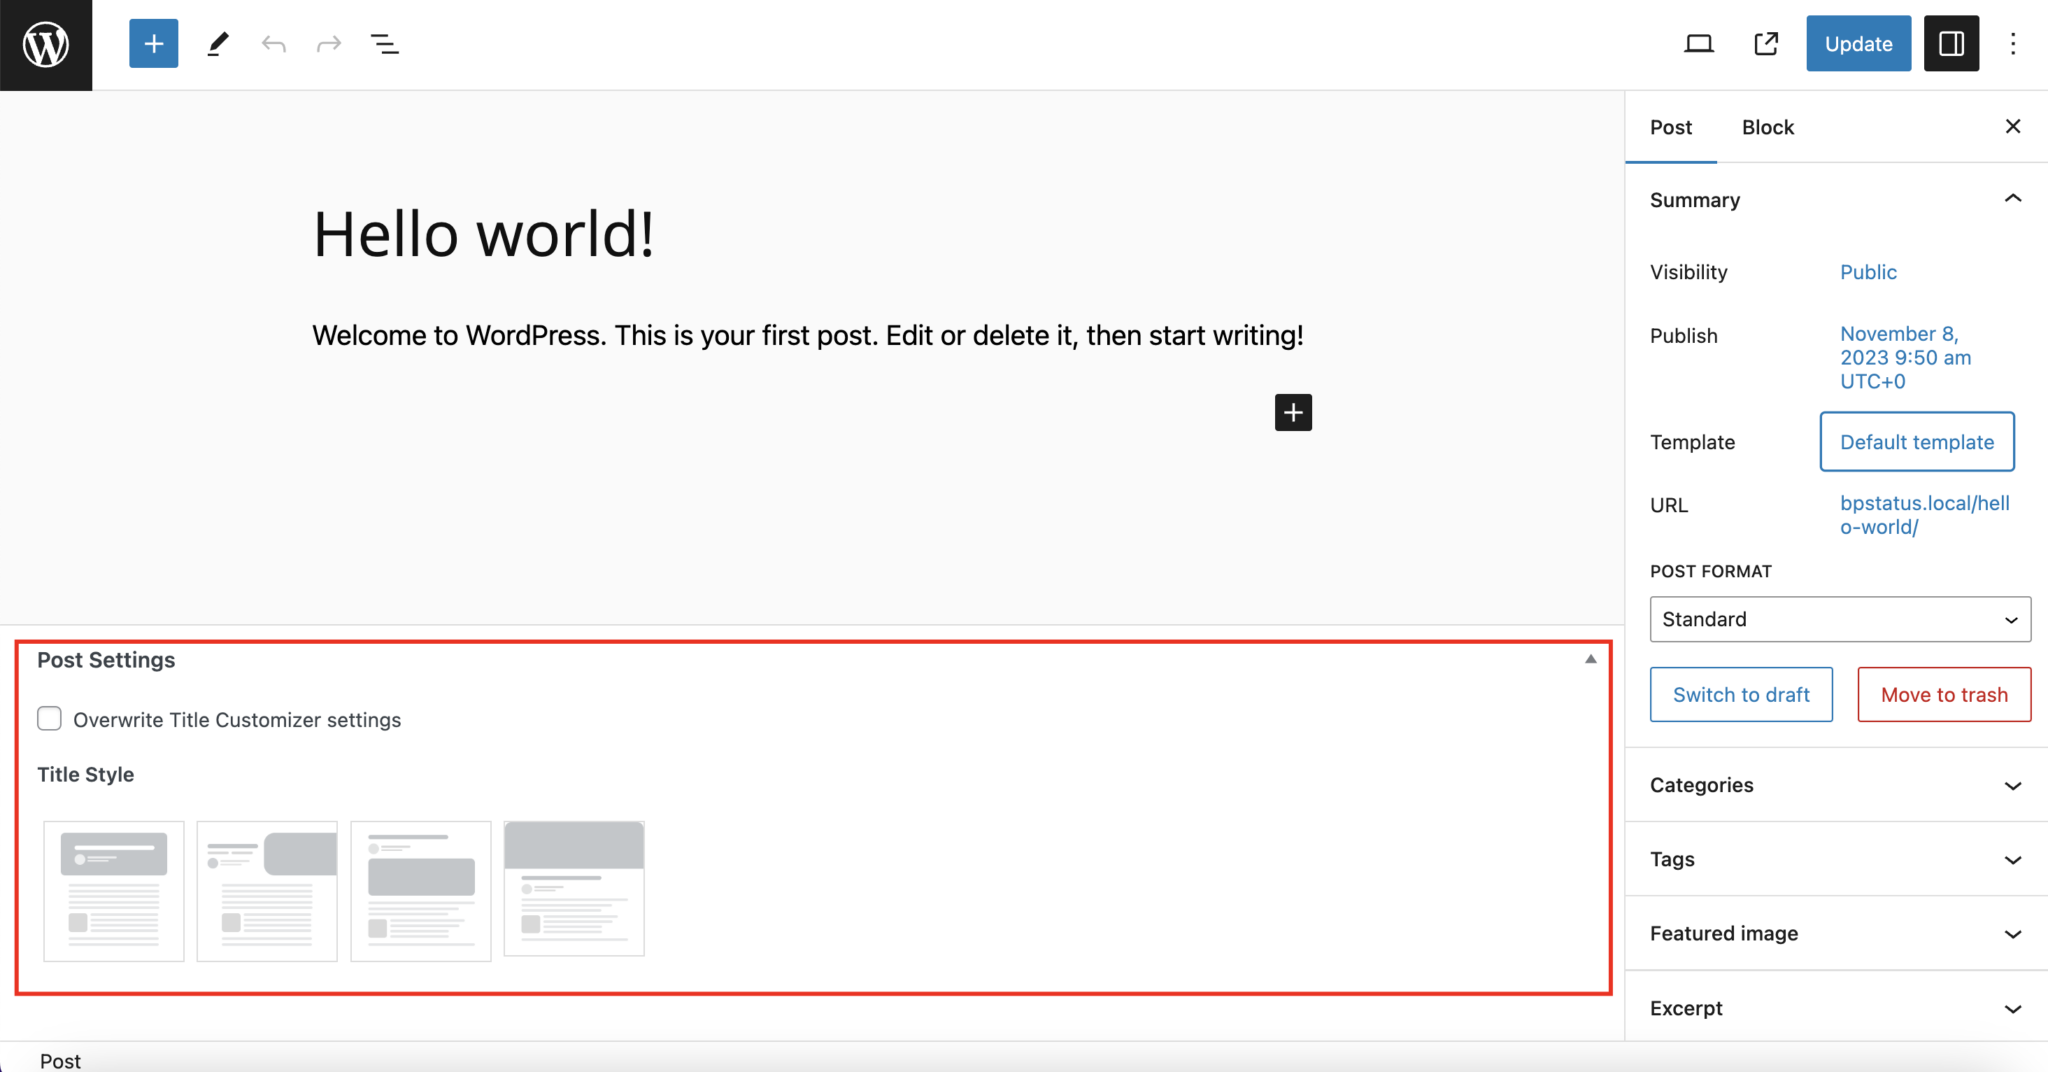
Task: Switch to the Block tab
Action: pos(1767,127)
